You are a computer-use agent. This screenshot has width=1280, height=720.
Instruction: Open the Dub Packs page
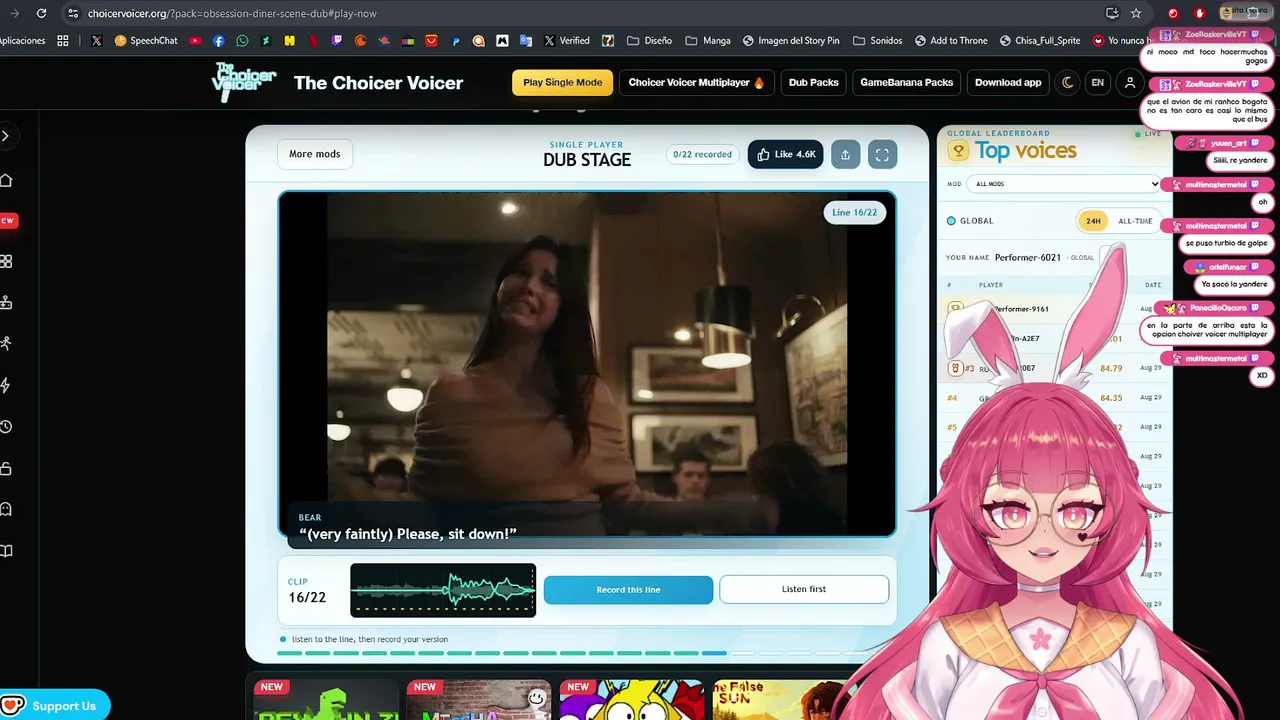813,82
